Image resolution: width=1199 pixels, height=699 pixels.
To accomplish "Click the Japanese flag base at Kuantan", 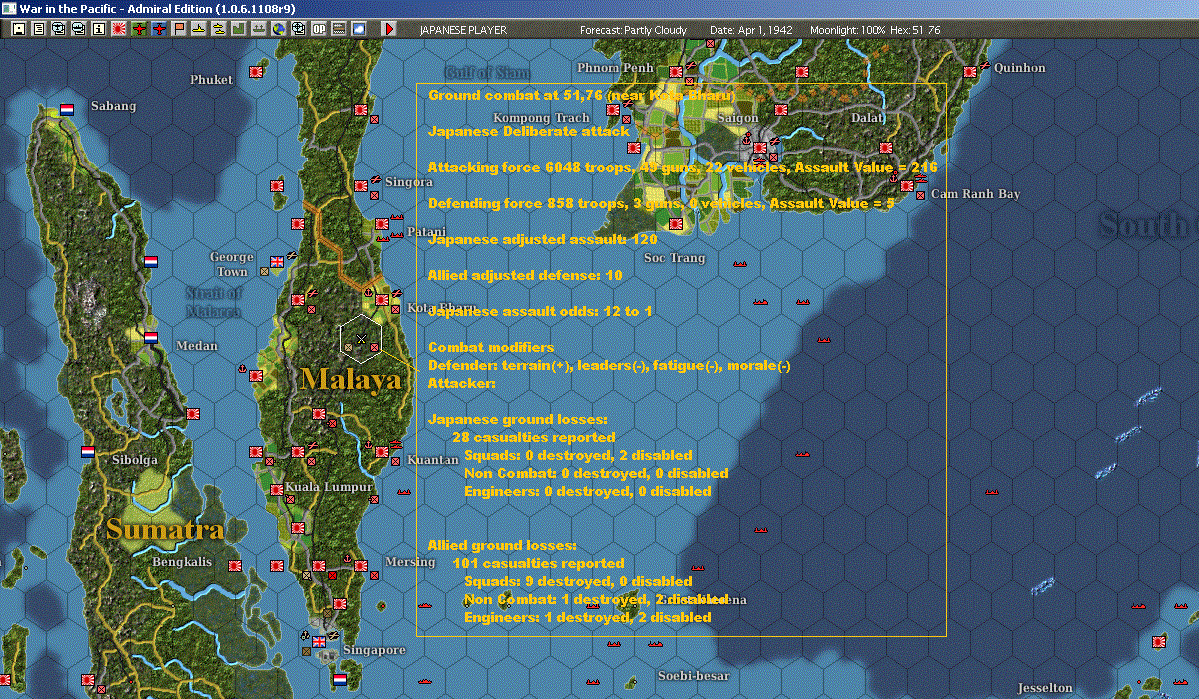I will point(382,452).
